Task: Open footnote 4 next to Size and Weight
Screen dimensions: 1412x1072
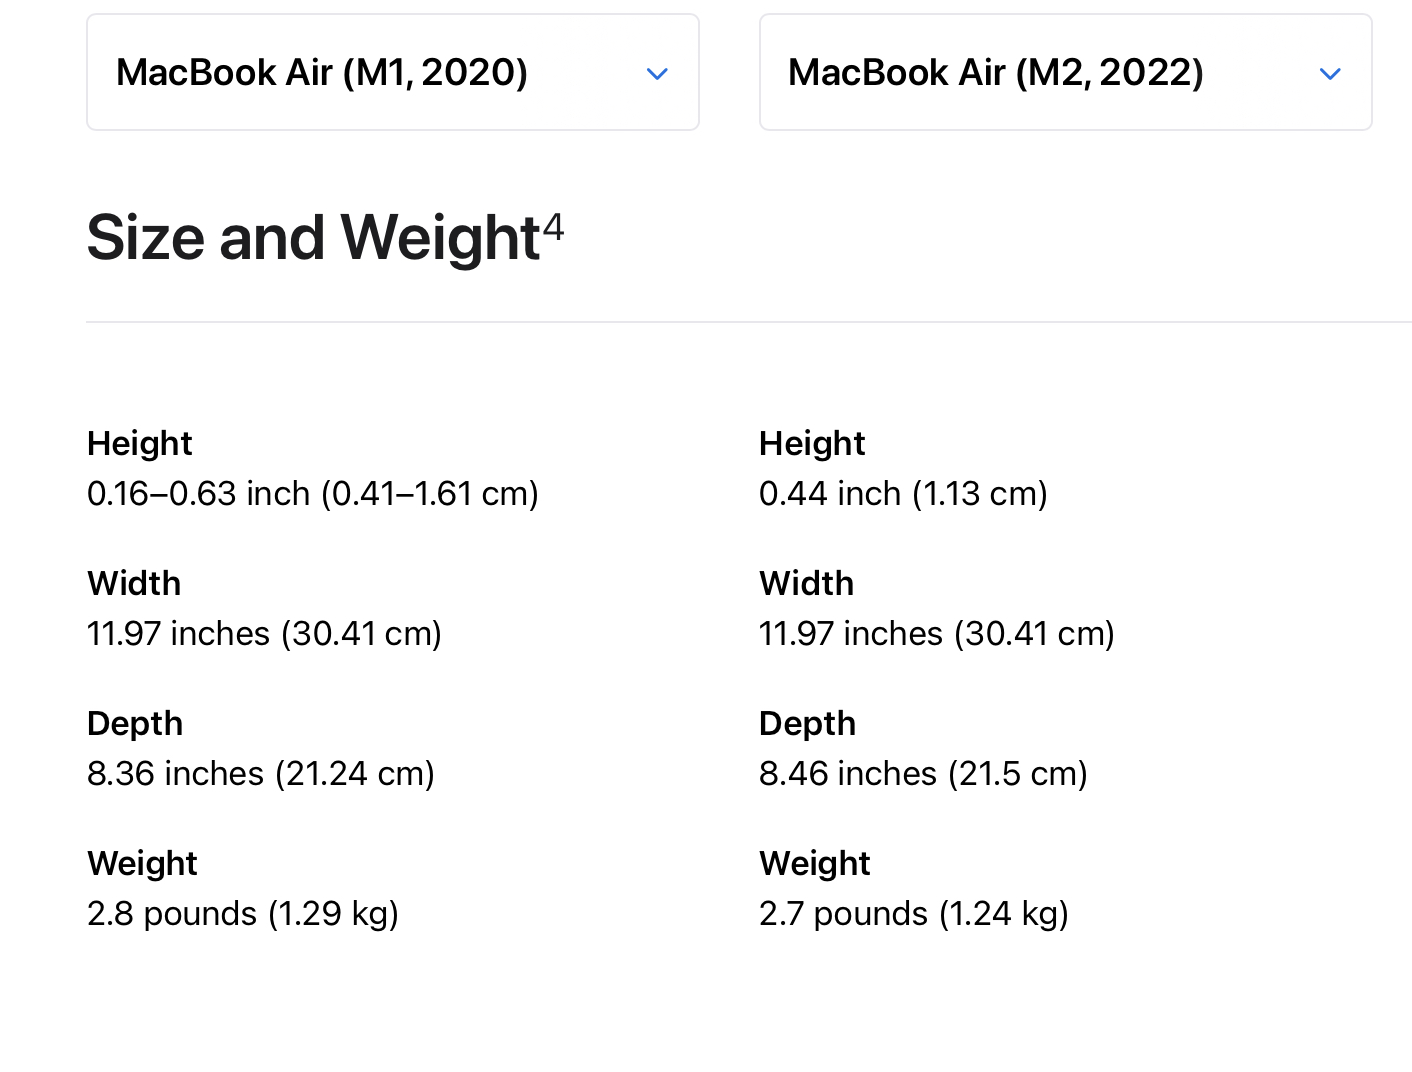Action: [553, 227]
